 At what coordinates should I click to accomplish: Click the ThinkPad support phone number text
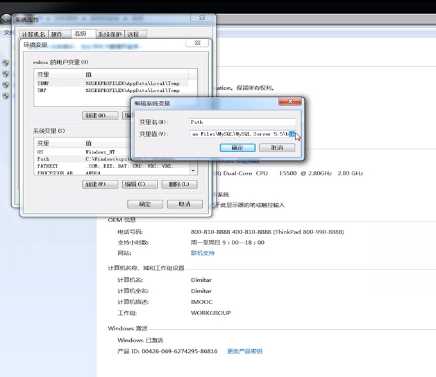coord(267,232)
